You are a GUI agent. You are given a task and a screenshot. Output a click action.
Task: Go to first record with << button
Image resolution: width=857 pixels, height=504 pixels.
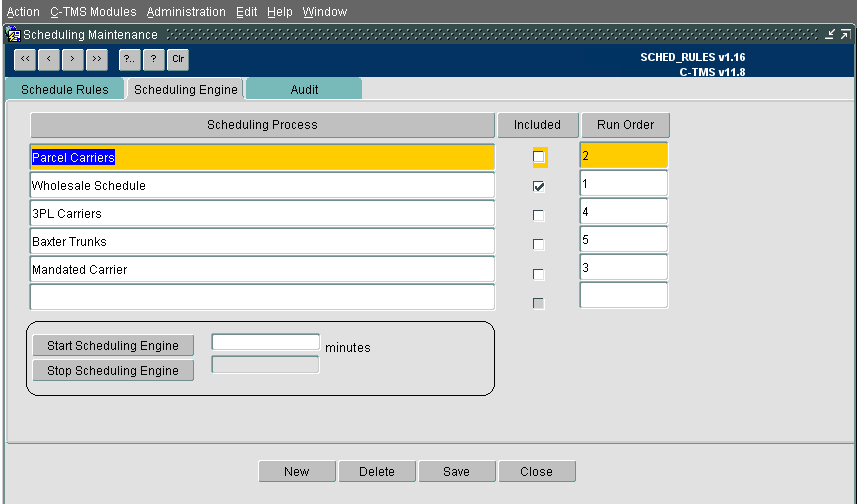[x=25, y=60]
